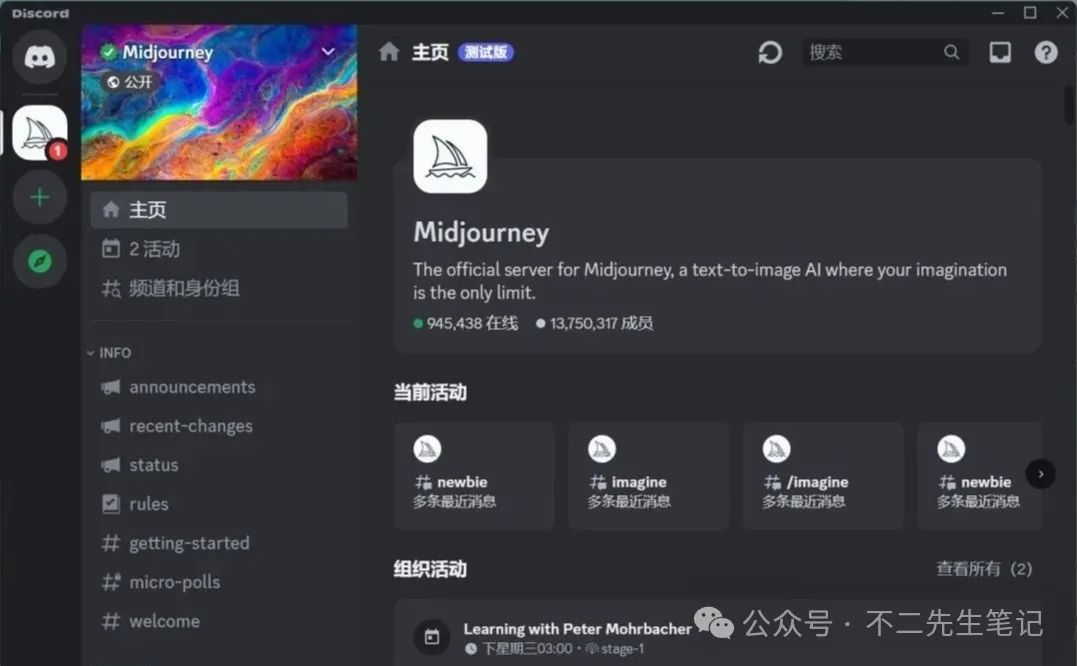Open the imagine activity card
The height and width of the screenshot is (666, 1077).
648,476
